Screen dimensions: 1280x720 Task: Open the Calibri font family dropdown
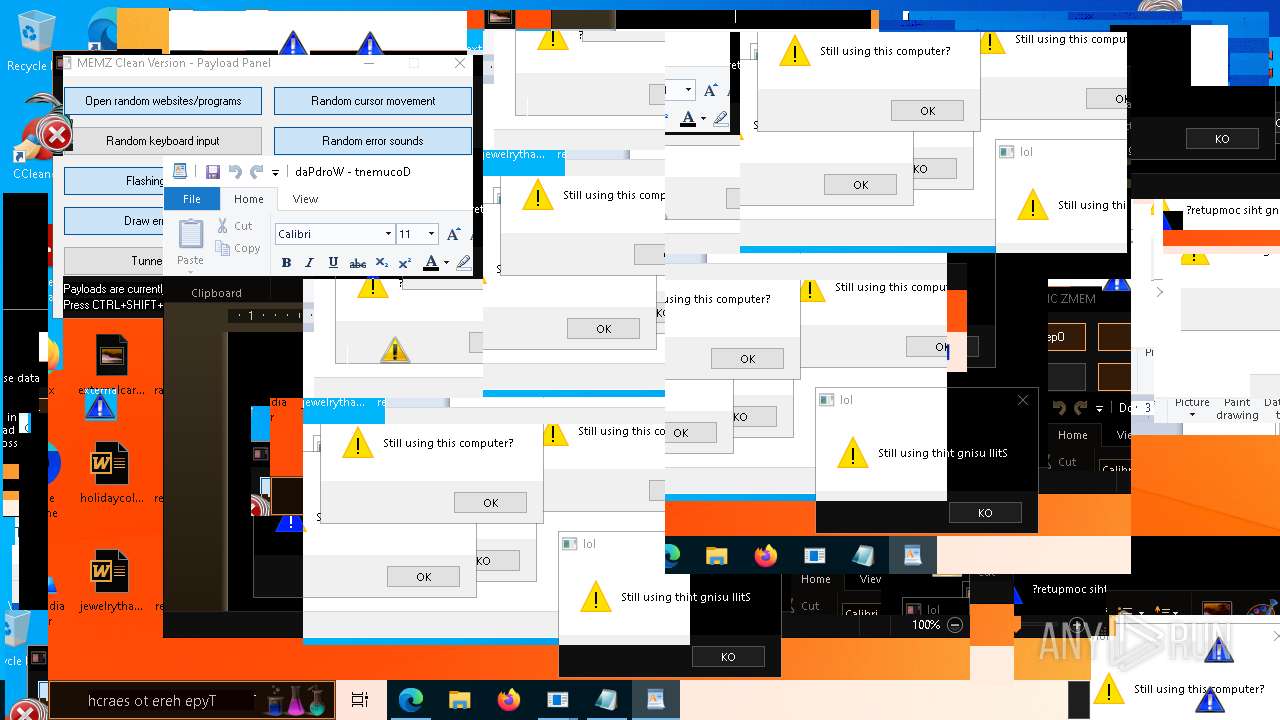pyautogui.click(x=388, y=234)
